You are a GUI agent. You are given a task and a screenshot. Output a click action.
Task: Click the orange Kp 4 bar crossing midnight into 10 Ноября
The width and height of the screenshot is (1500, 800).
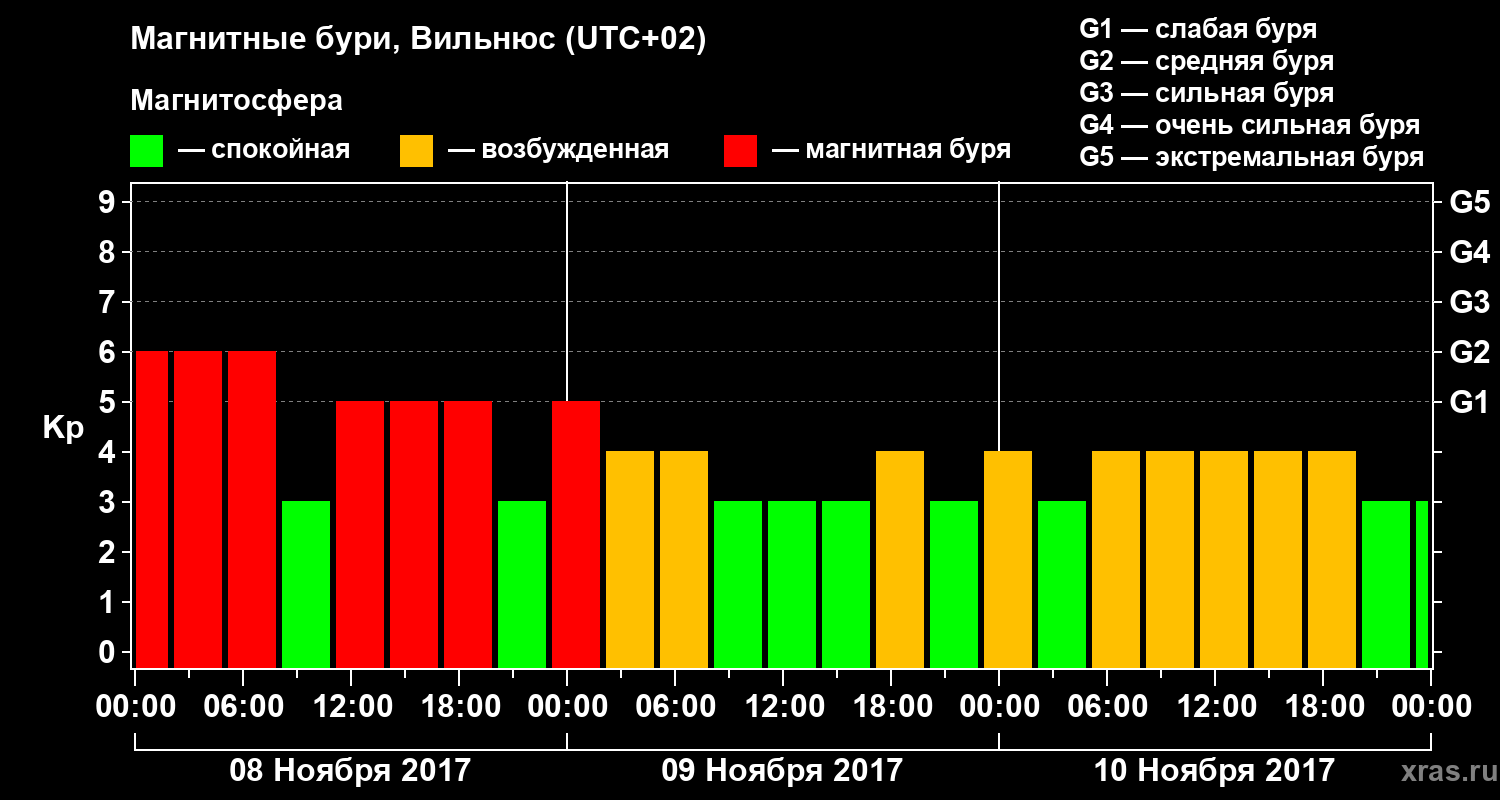[x=1008, y=559]
